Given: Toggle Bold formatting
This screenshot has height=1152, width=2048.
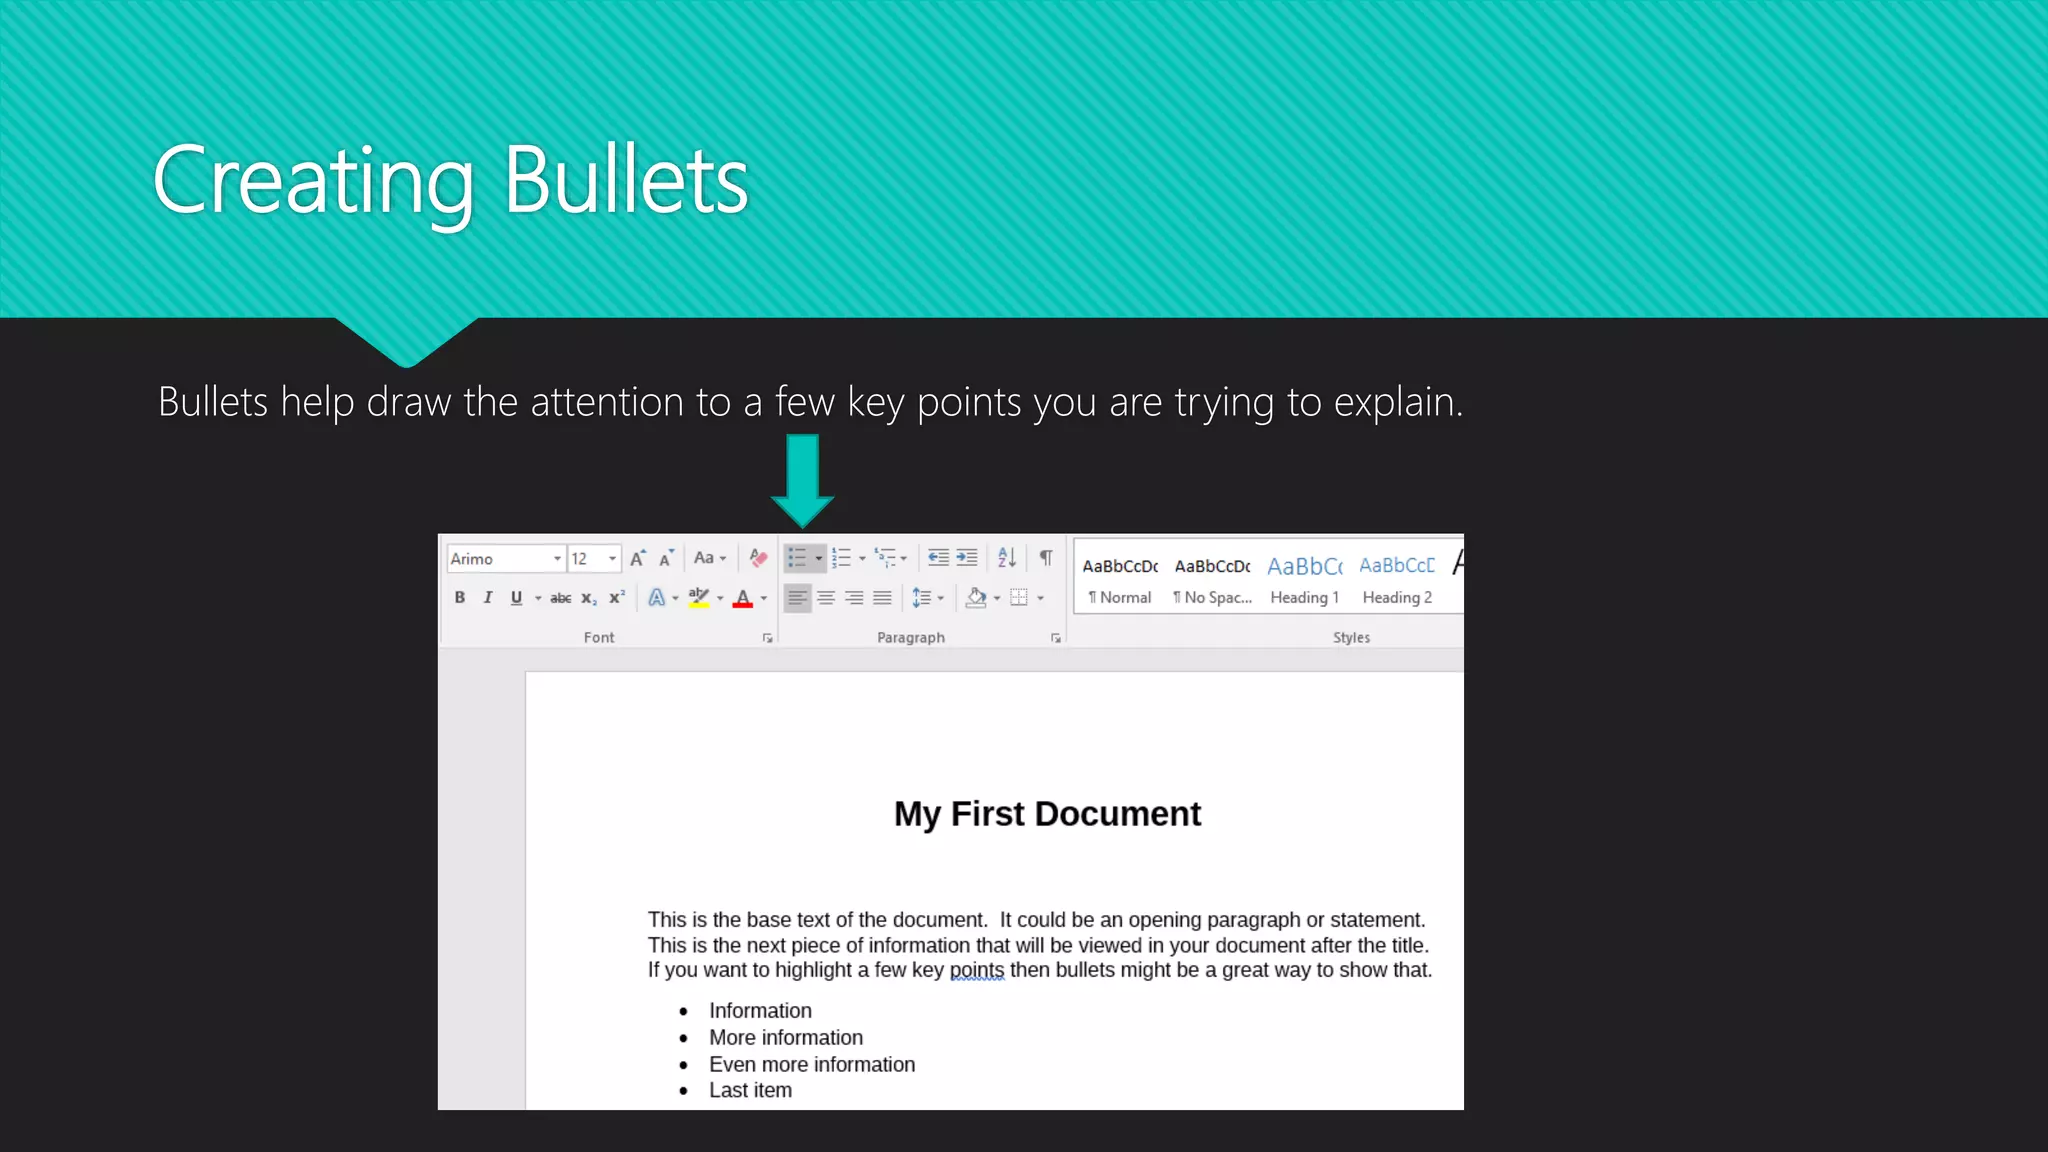Looking at the screenshot, I should 460,597.
